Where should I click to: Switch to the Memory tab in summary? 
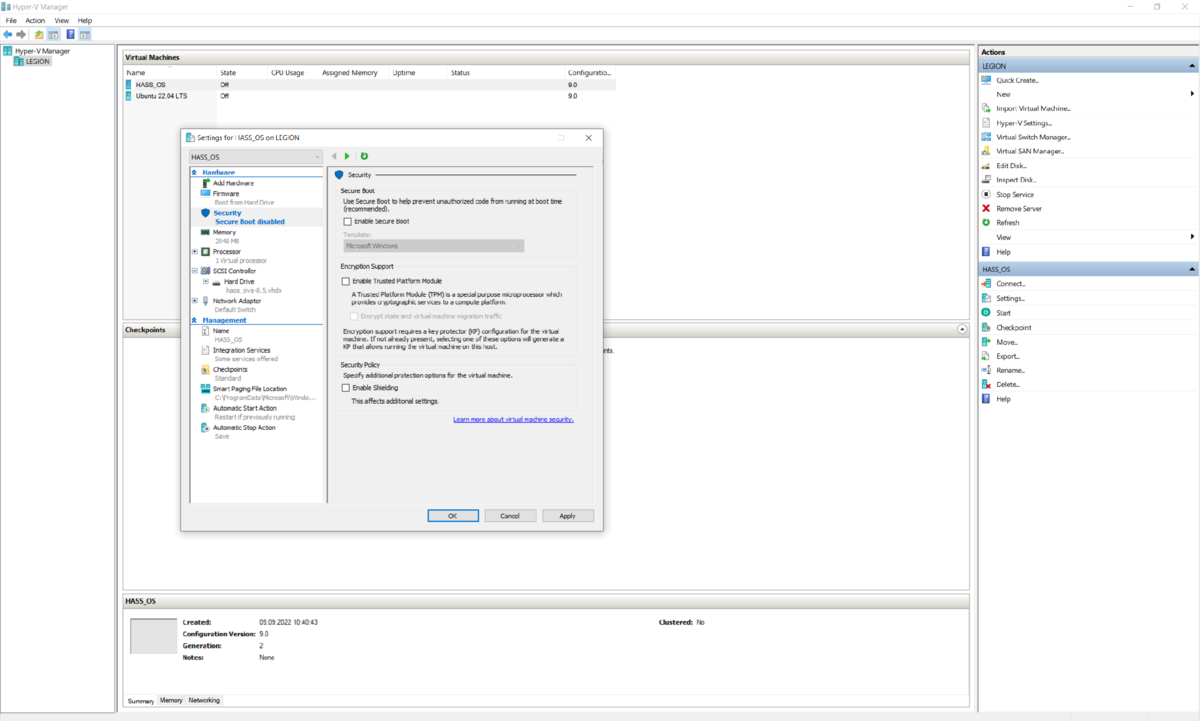[x=170, y=700]
